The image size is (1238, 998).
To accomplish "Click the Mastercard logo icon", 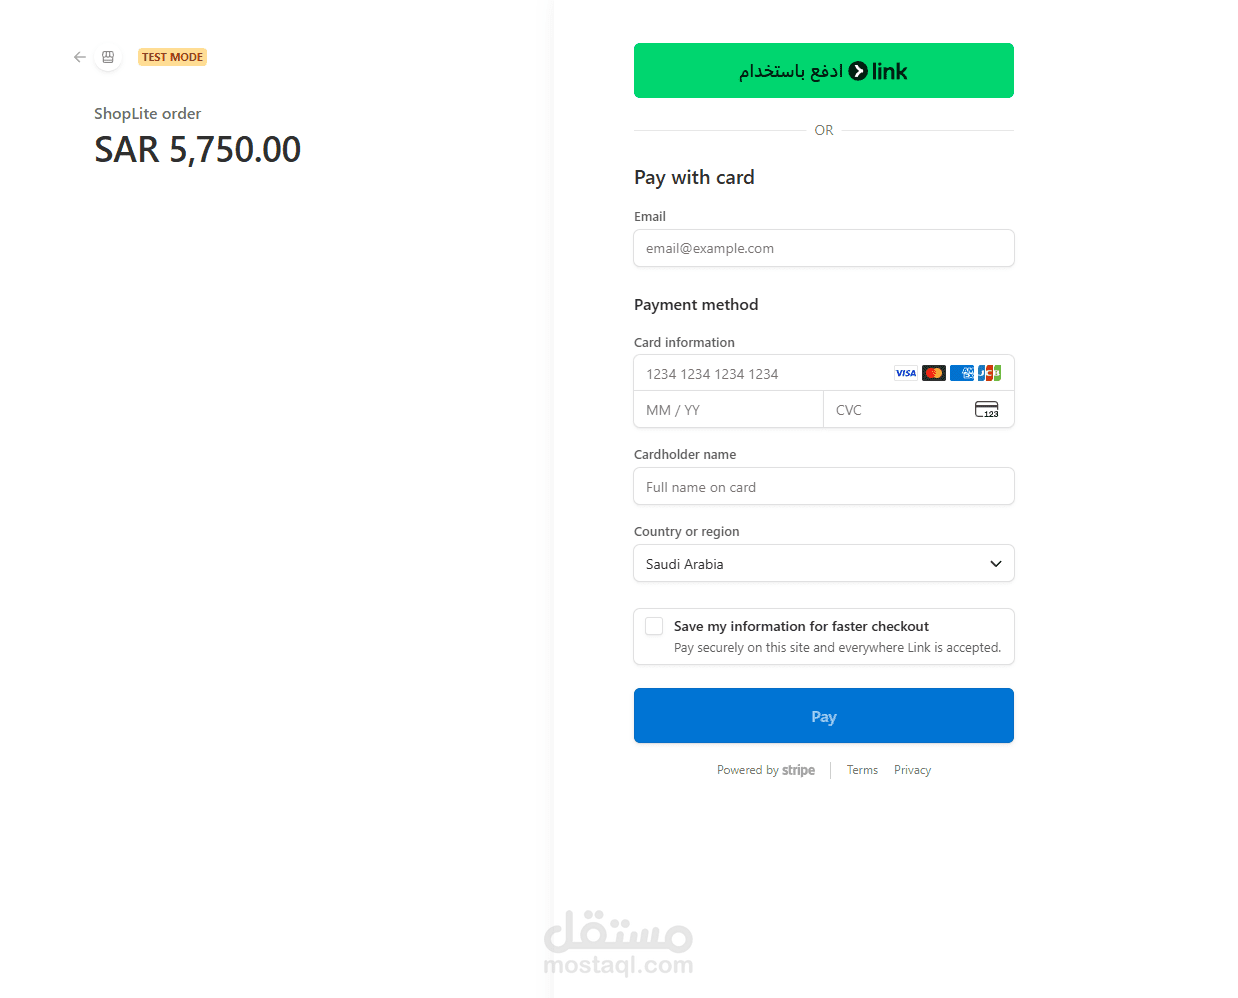I will (934, 373).
